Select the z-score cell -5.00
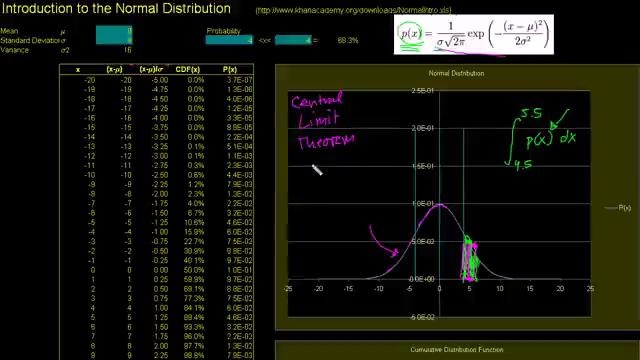Screen dimensions: 640x360 click(160, 80)
